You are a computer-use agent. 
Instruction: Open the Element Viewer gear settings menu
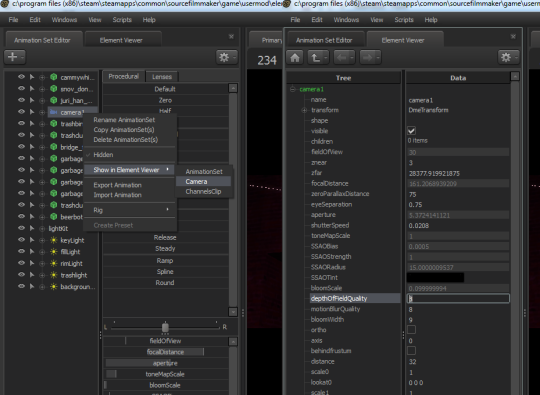[x=508, y=57]
